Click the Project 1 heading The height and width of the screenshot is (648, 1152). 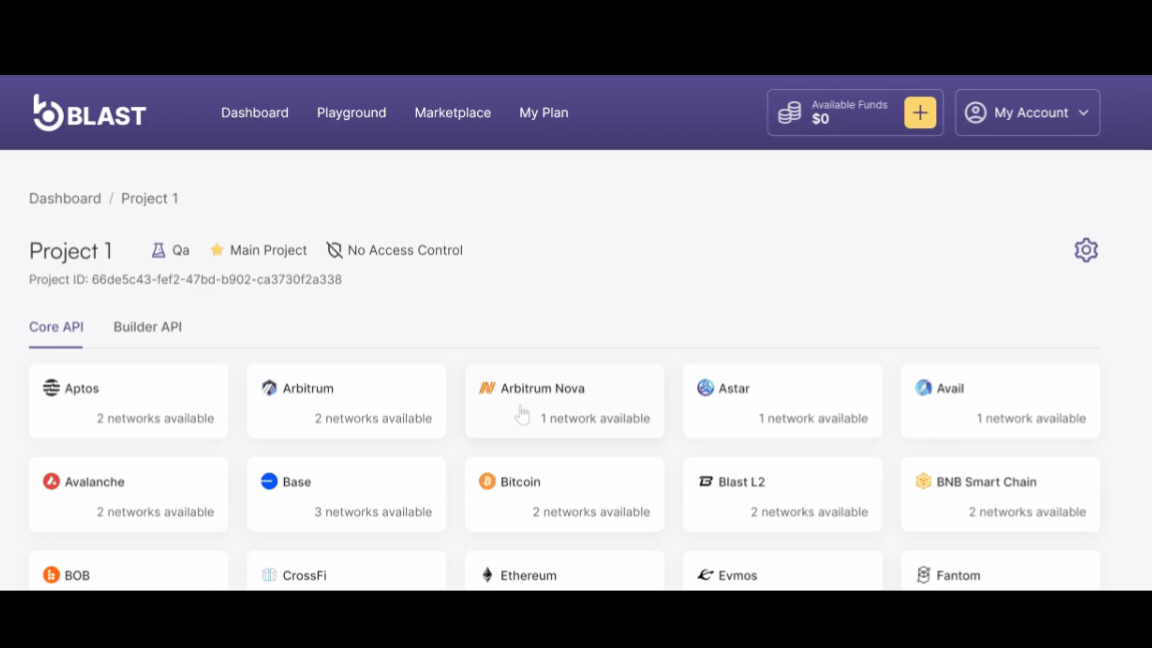click(71, 251)
